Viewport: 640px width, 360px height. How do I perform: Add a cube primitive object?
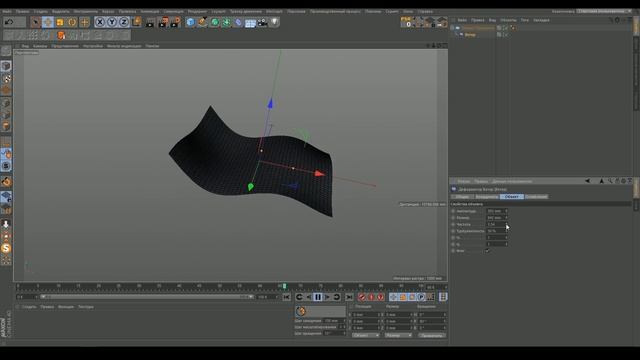(x=190, y=22)
